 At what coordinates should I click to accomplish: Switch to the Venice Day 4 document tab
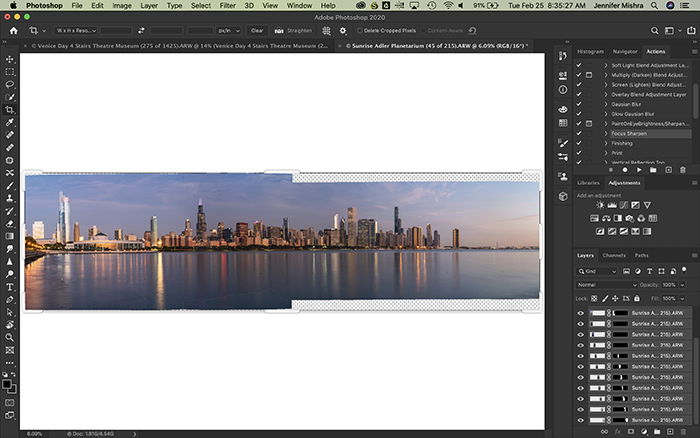[150, 46]
